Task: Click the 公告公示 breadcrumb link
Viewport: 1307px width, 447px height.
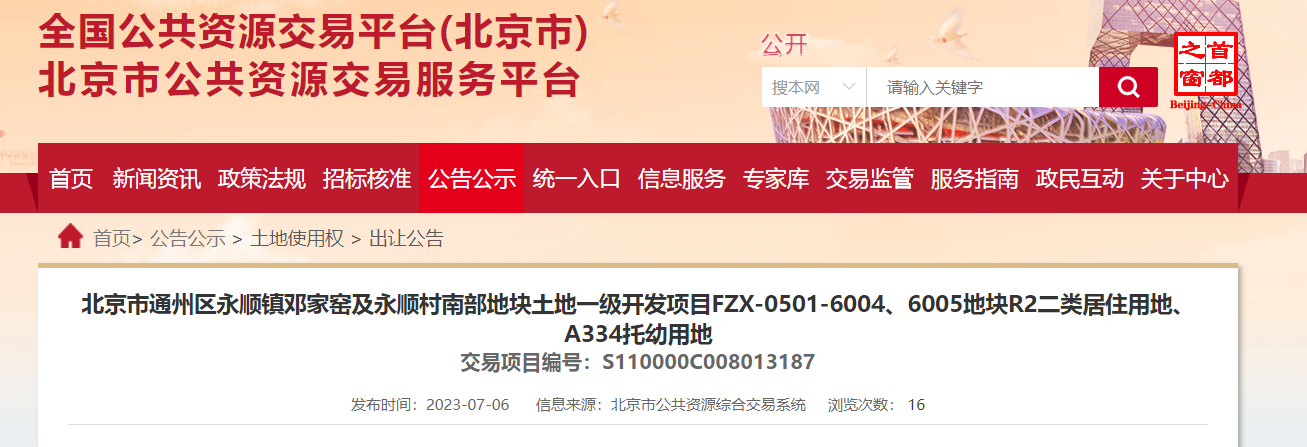Action: pyautogui.click(x=188, y=238)
